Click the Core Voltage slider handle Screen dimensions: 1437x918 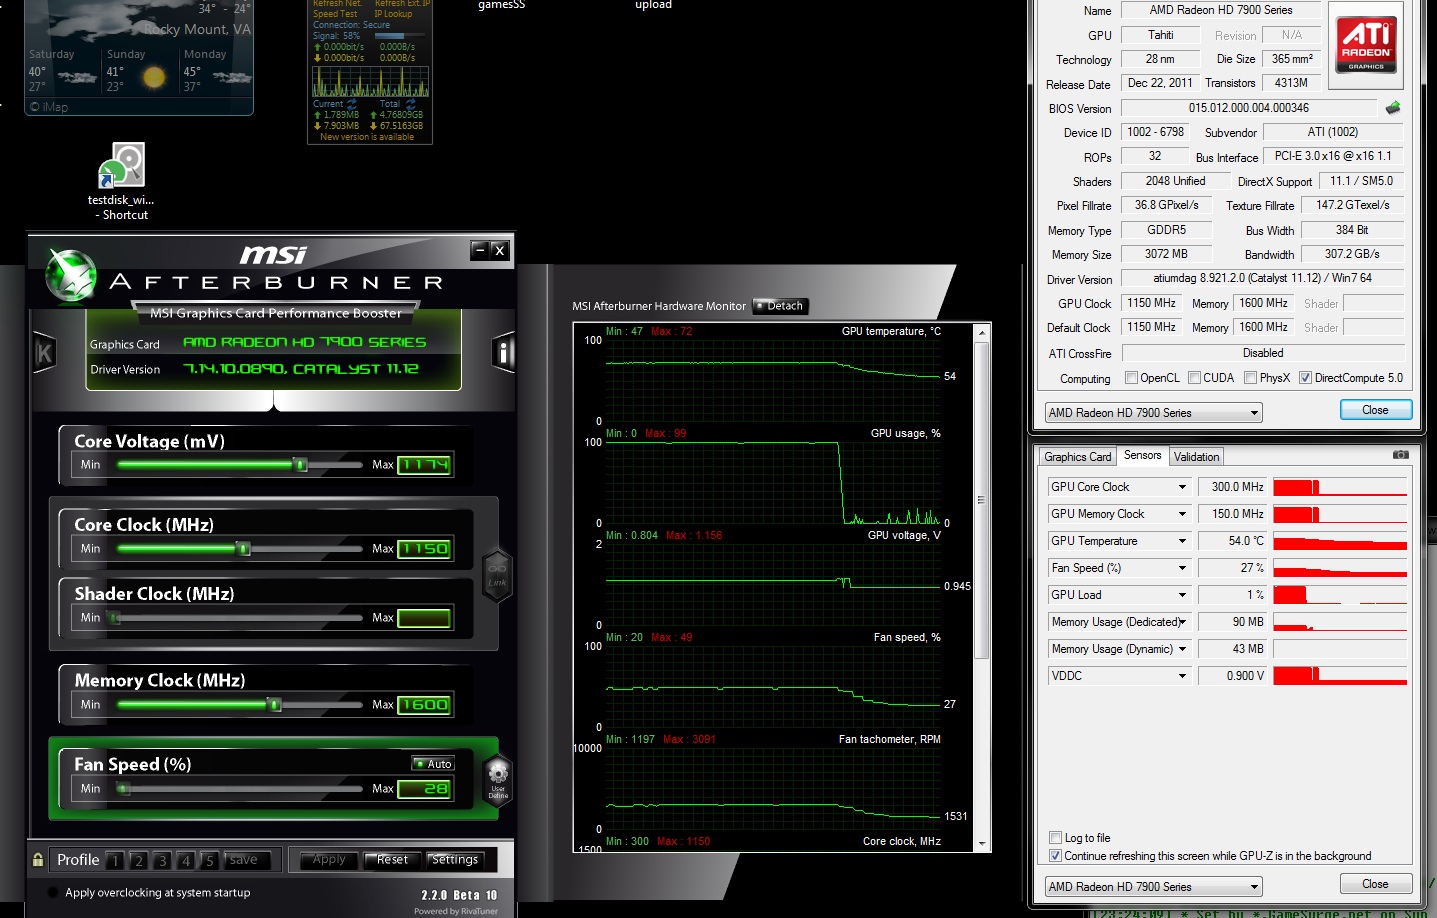click(x=299, y=464)
